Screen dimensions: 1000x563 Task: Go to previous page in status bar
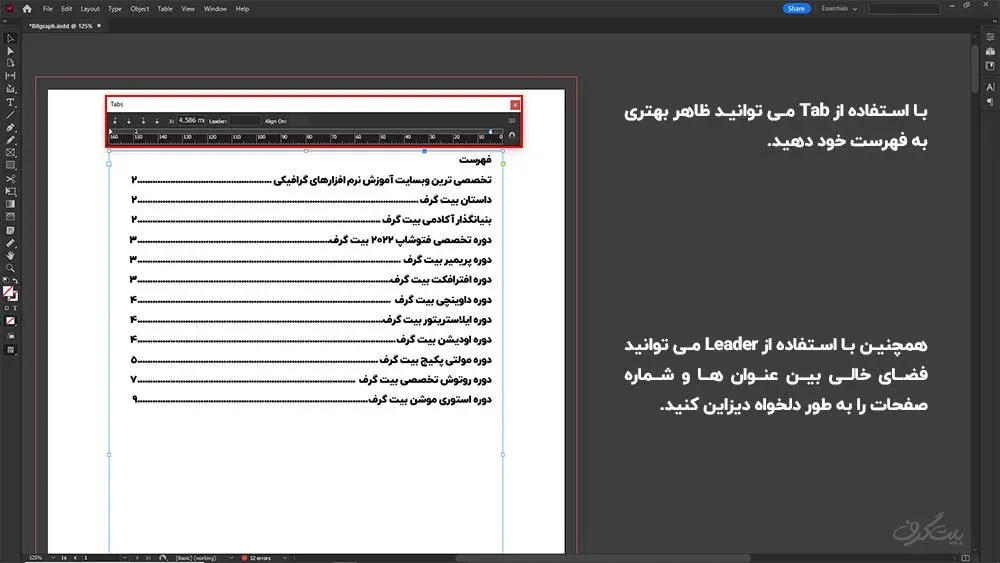(x=75, y=558)
